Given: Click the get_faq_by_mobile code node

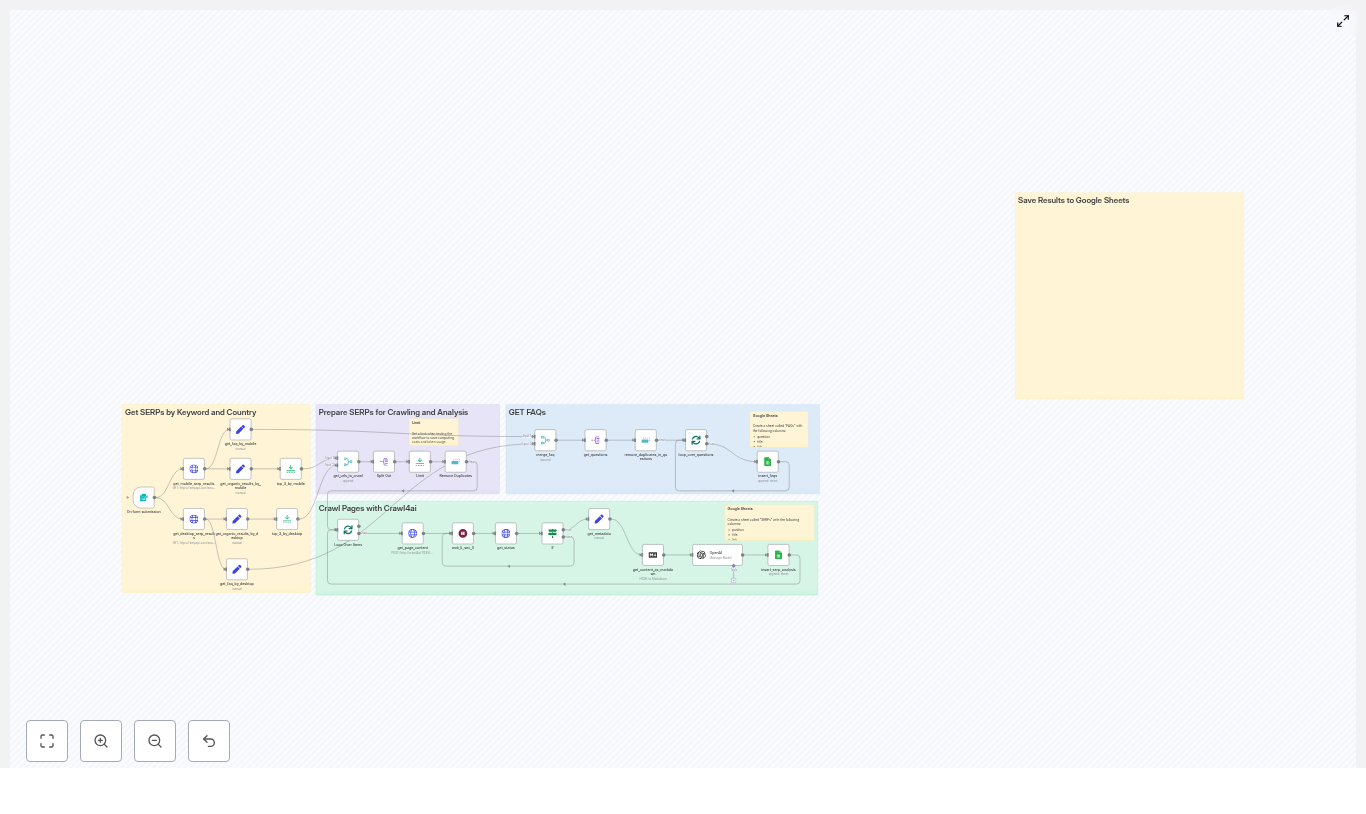Looking at the screenshot, I should pos(239,429).
